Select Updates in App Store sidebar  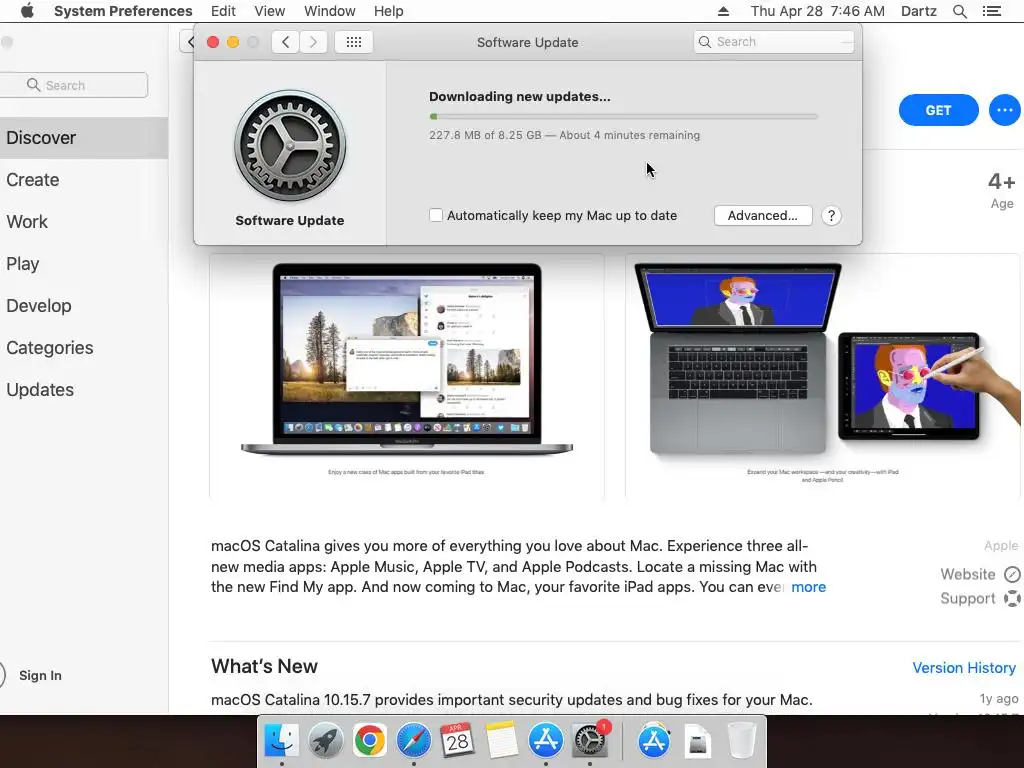coord(84,389)
